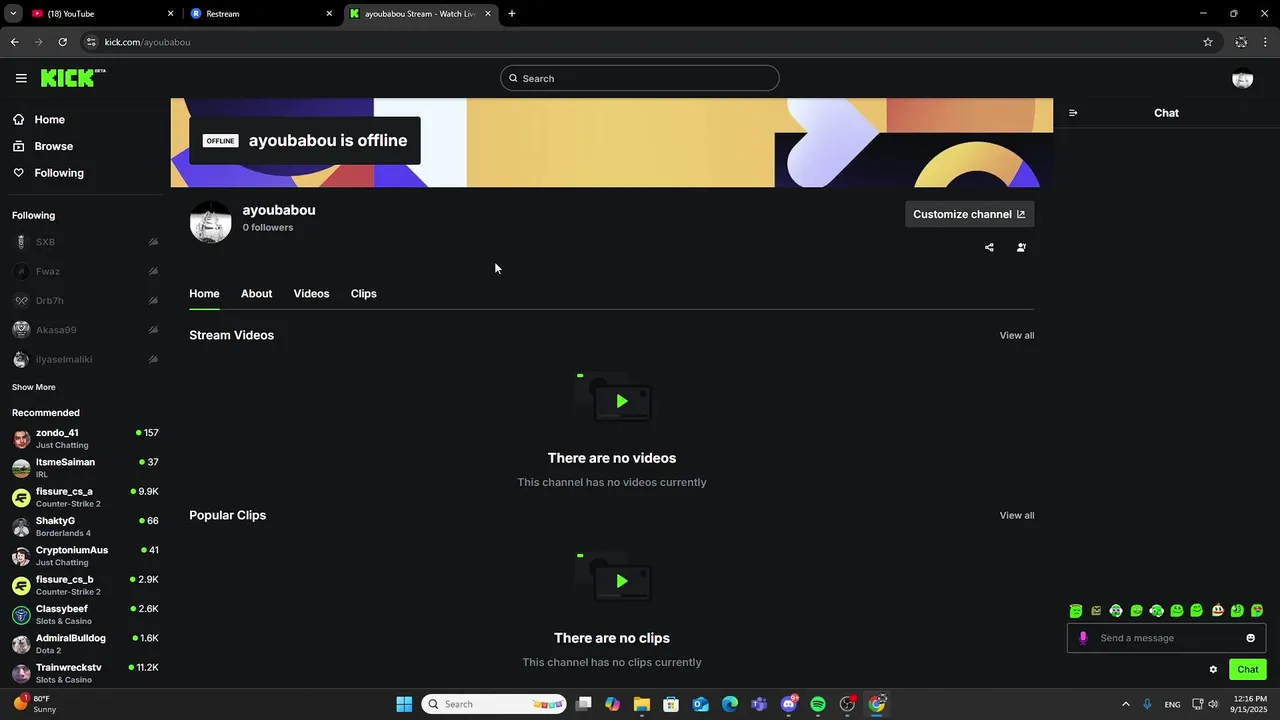Open Spotify from the taskbar

[818, 704]
